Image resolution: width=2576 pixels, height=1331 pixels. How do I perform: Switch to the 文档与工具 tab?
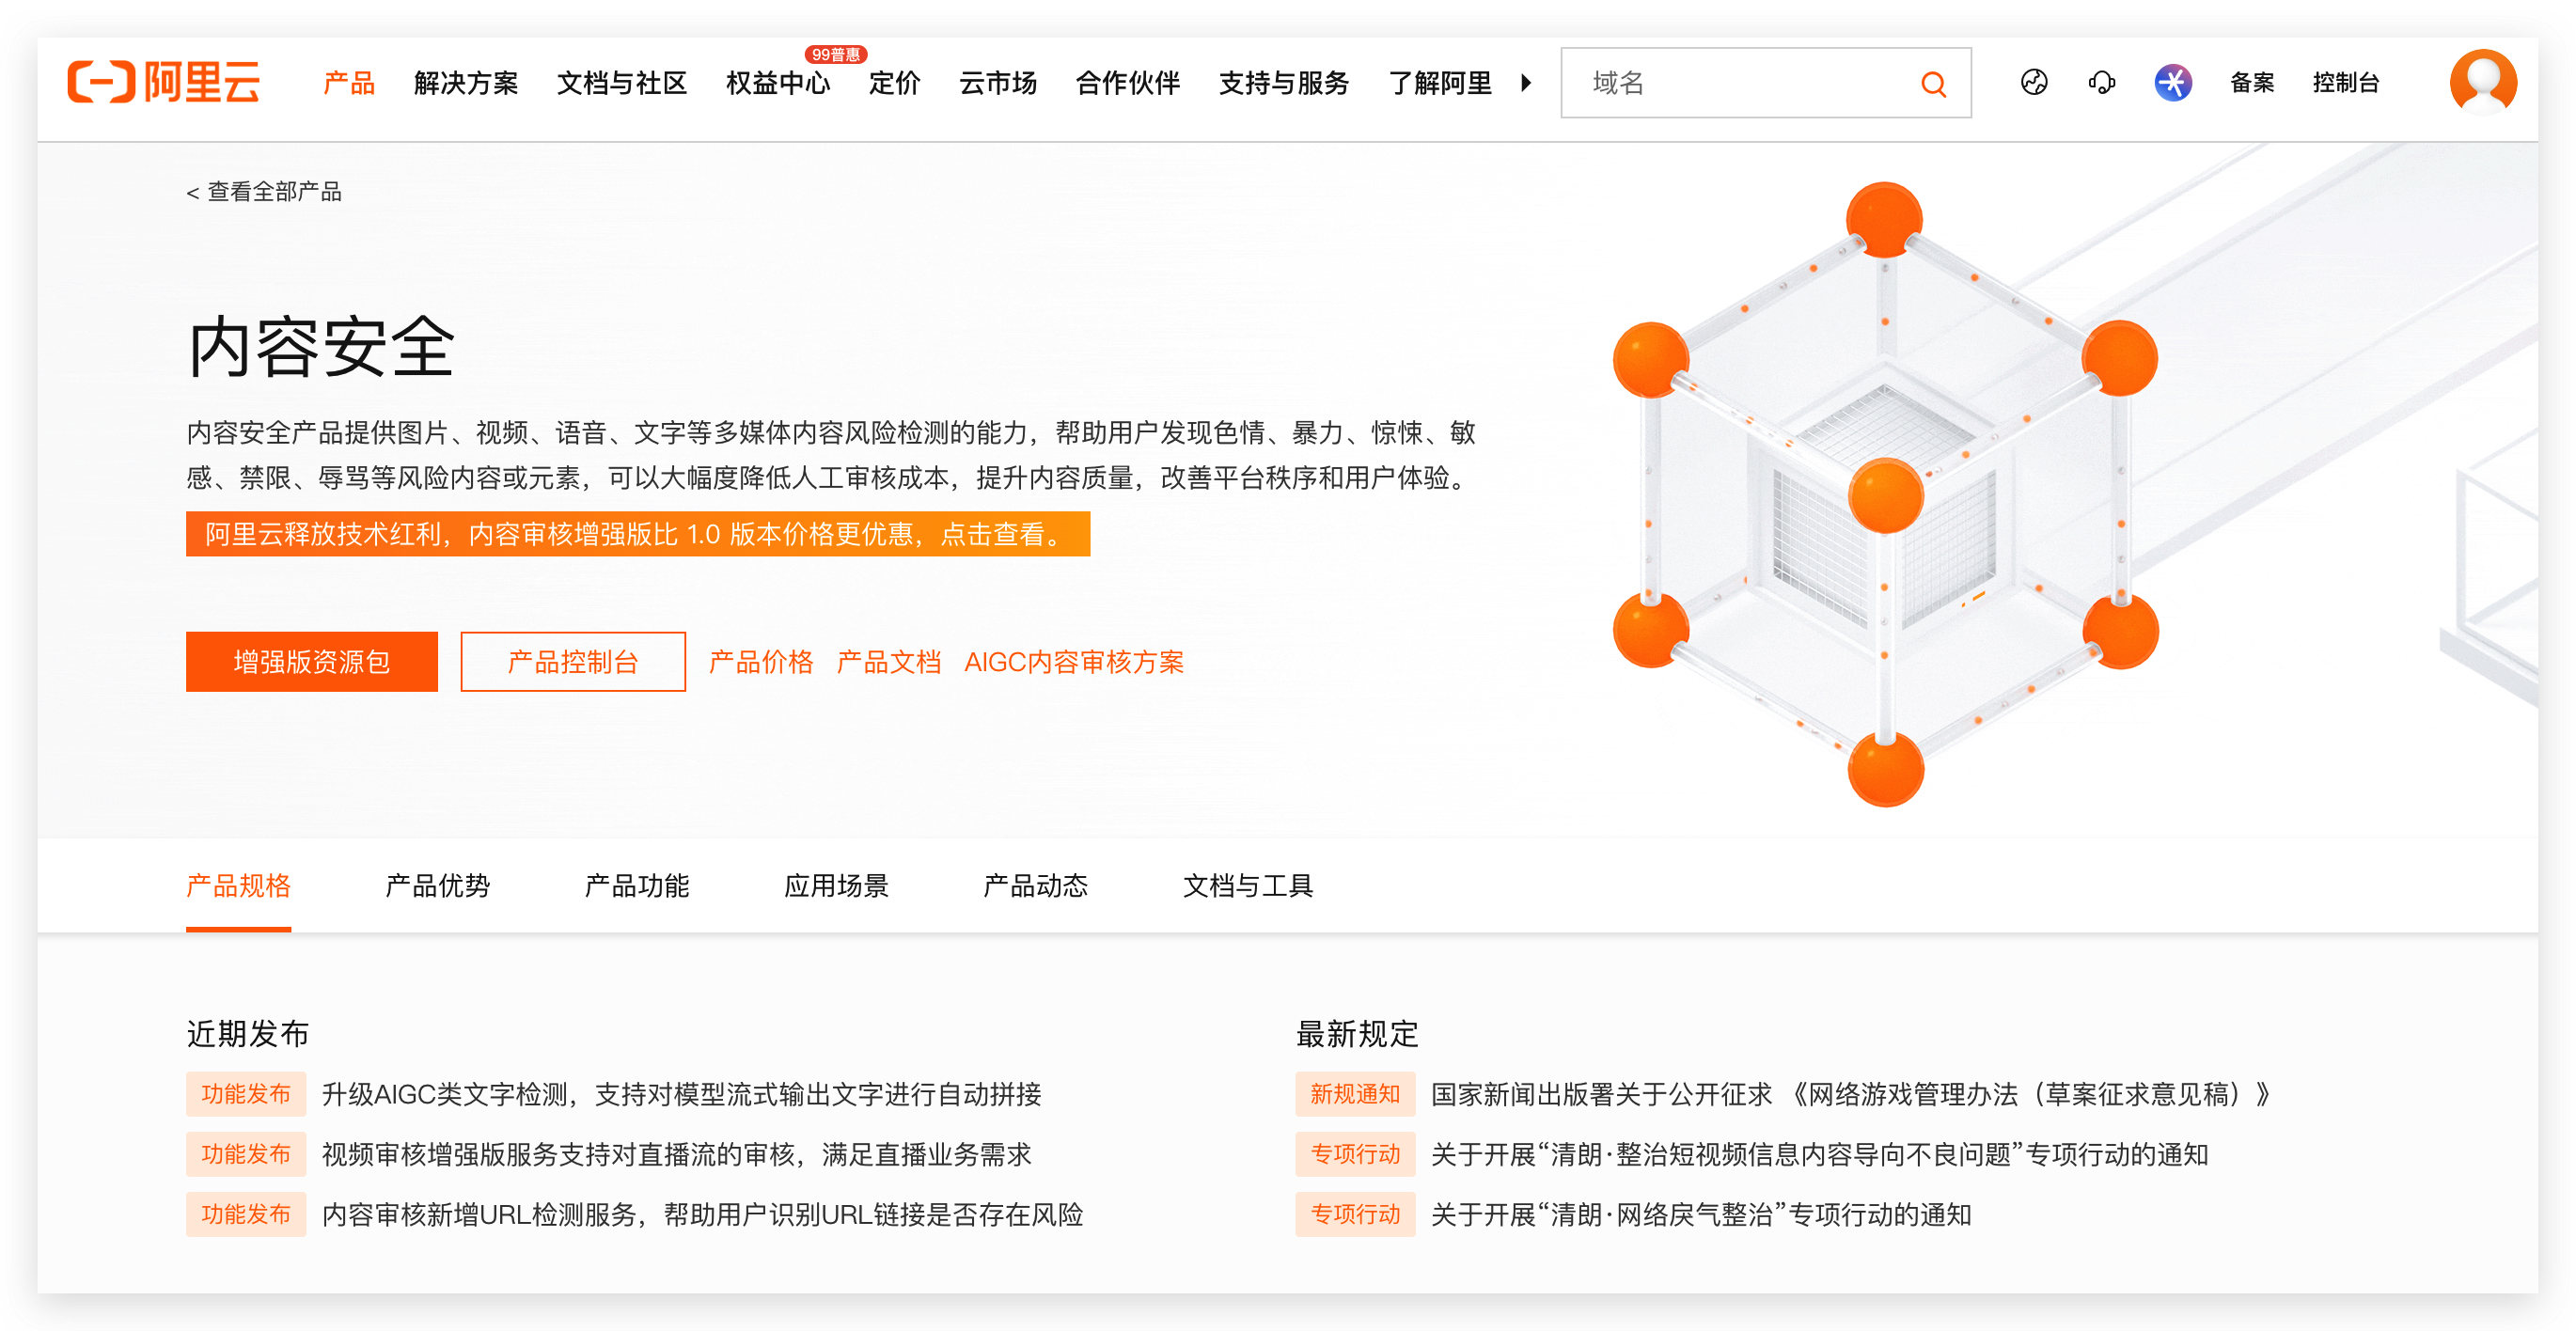1248,886
